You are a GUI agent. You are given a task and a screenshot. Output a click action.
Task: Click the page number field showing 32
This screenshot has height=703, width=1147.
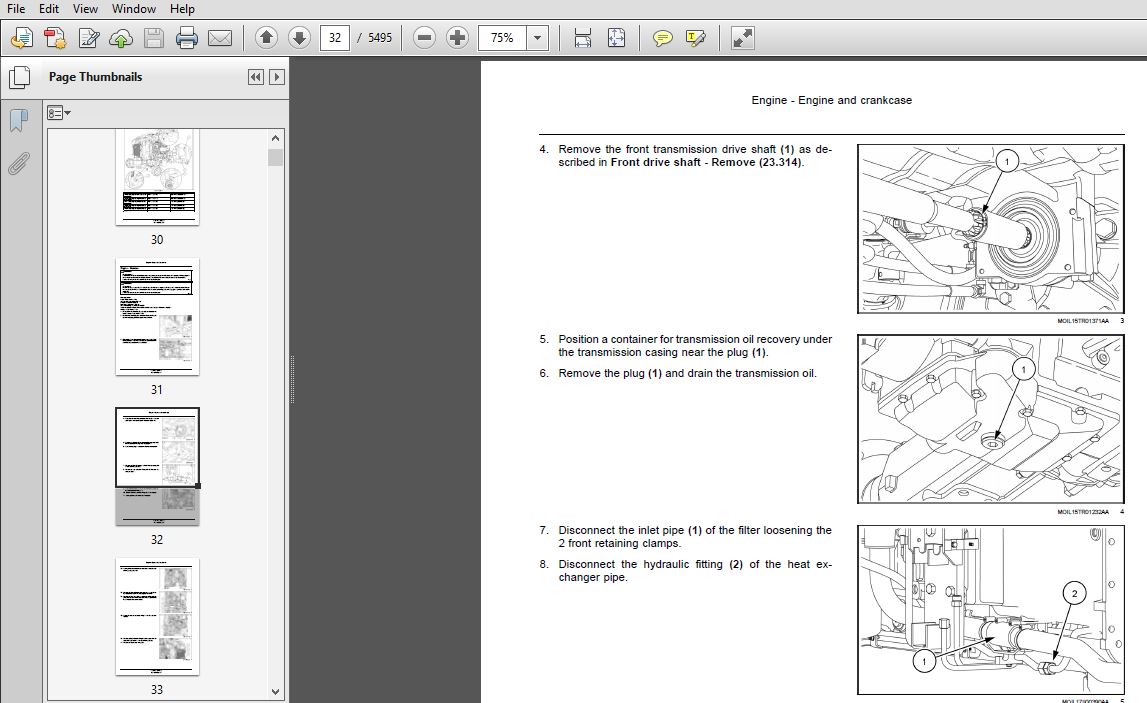(x=335, y=37)
